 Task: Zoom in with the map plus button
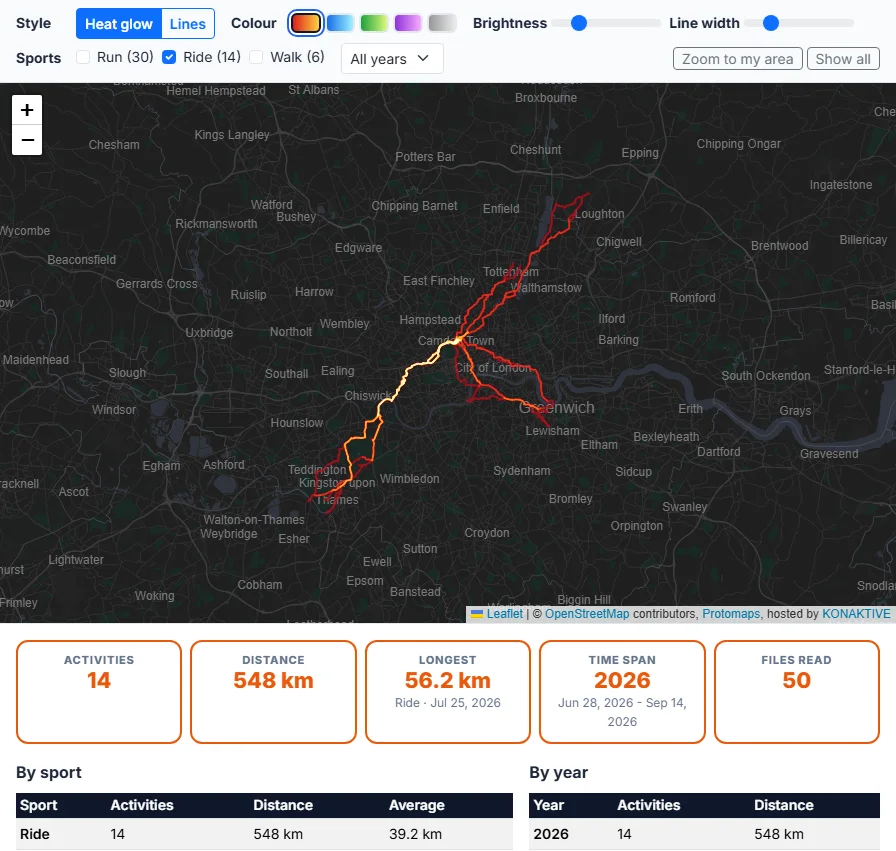[27, 110]
